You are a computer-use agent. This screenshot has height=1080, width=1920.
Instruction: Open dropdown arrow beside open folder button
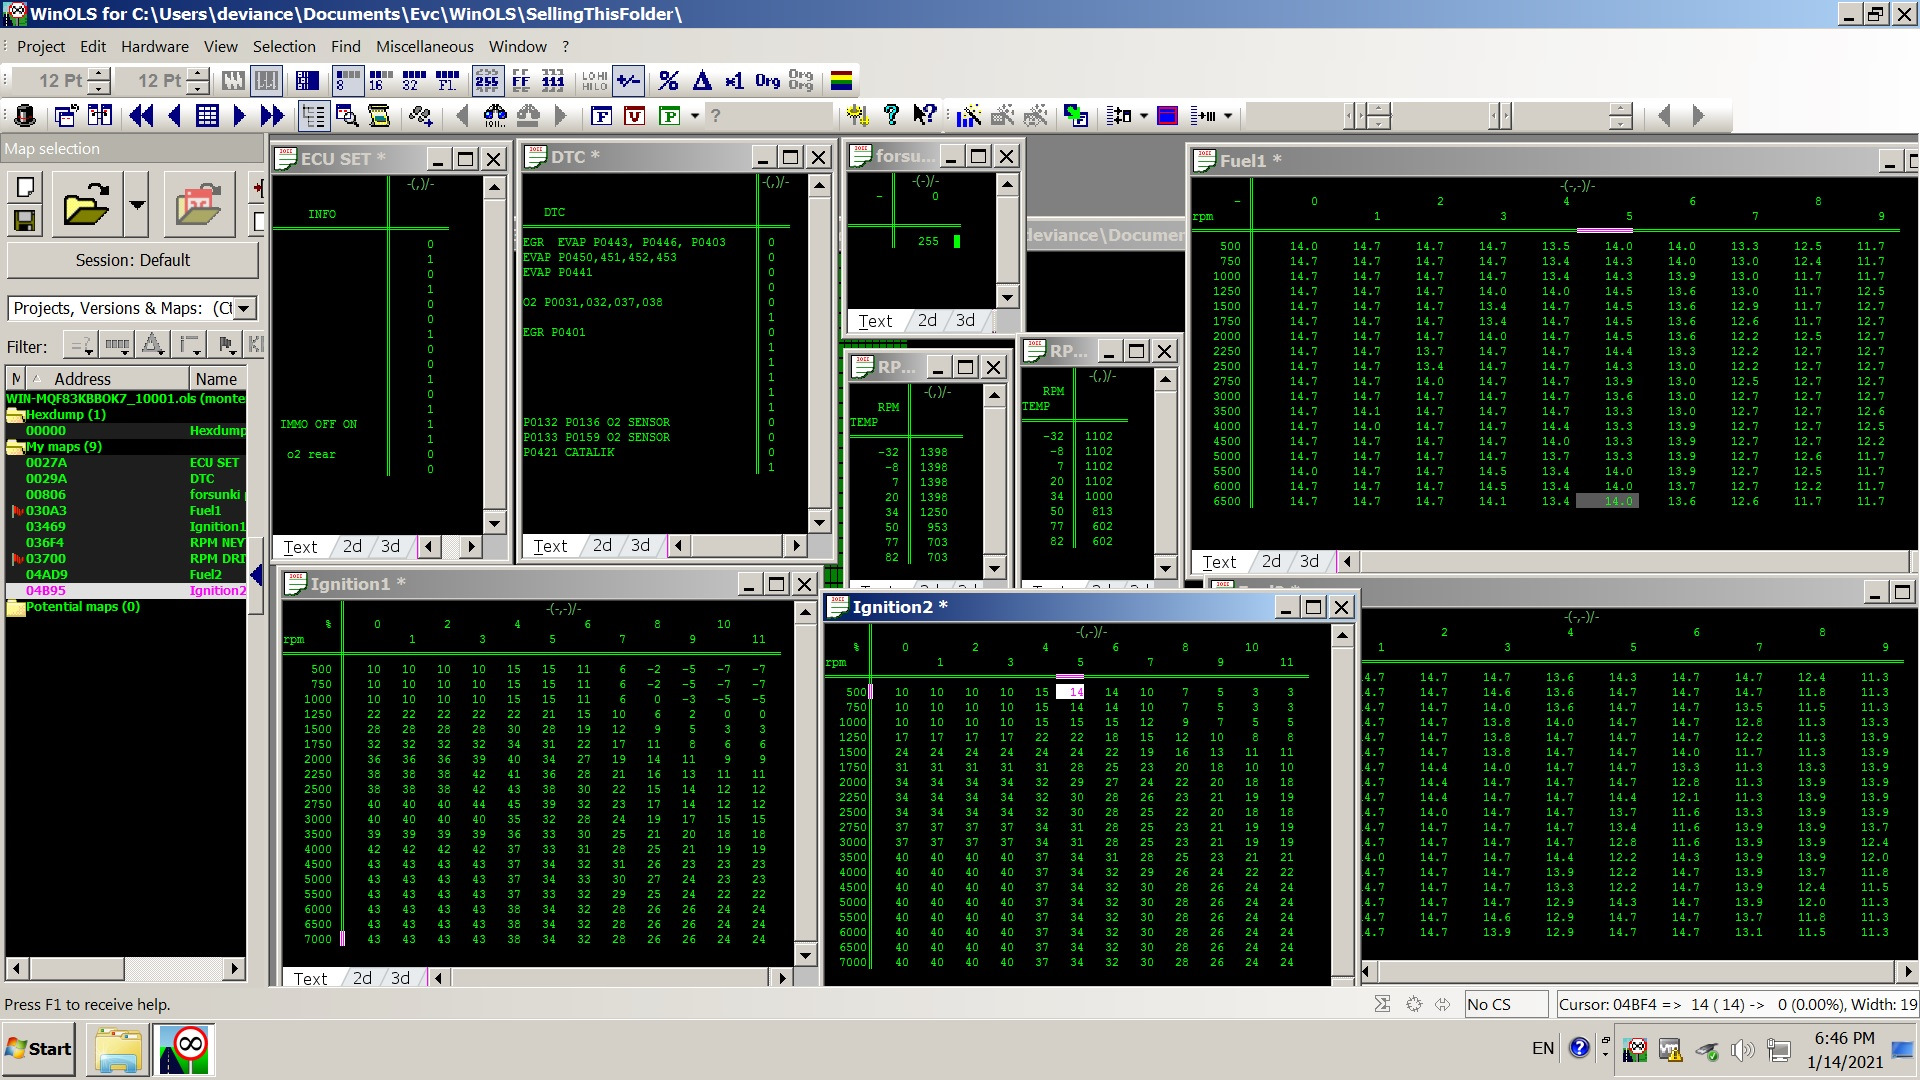[137, 204]
